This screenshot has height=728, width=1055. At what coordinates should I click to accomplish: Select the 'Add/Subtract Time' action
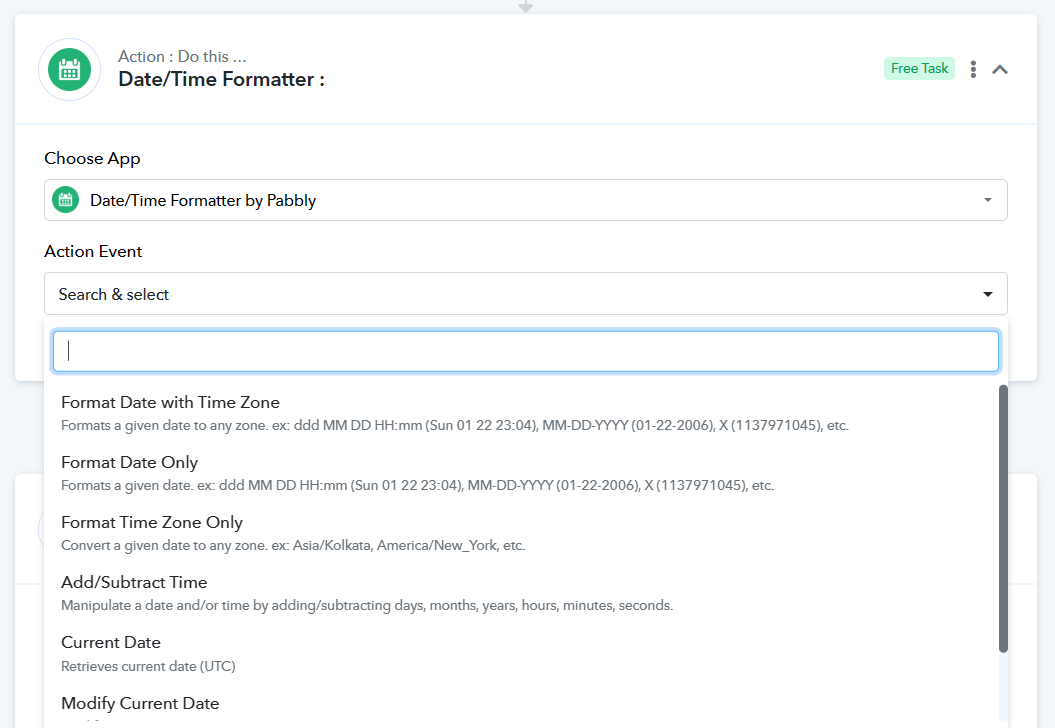134,582
